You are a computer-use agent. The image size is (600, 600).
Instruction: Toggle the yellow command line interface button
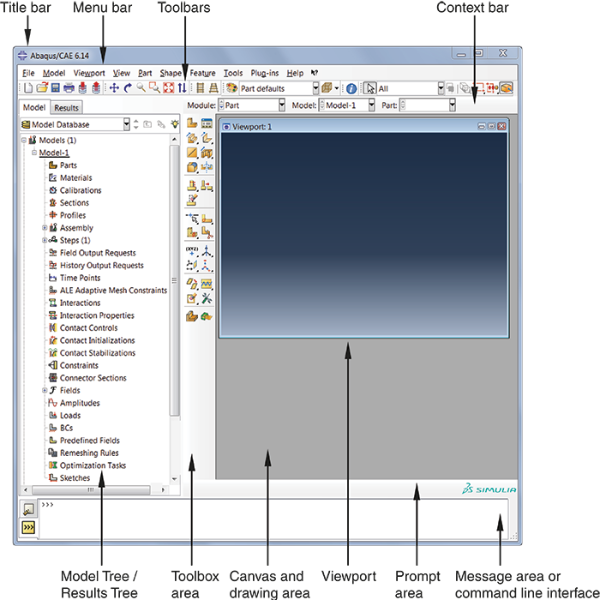29,528
